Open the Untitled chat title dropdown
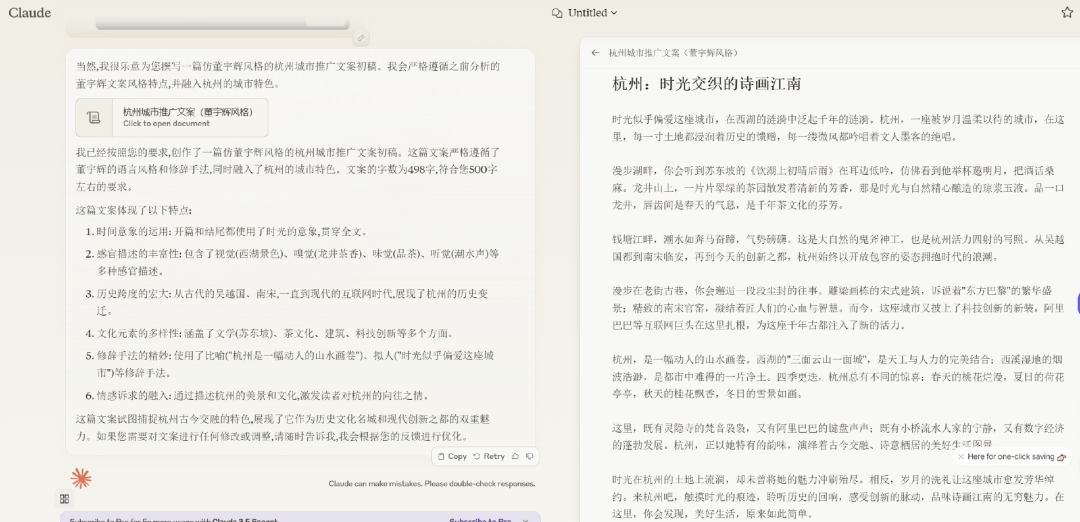The image size is (1080, 522). click(x=592, y=12)
